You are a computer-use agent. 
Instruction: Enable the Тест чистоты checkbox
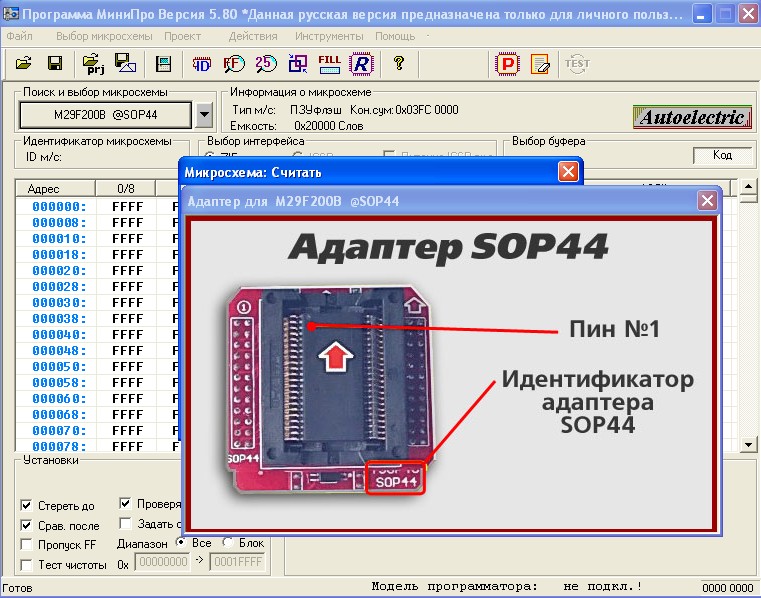click(26, 565)
